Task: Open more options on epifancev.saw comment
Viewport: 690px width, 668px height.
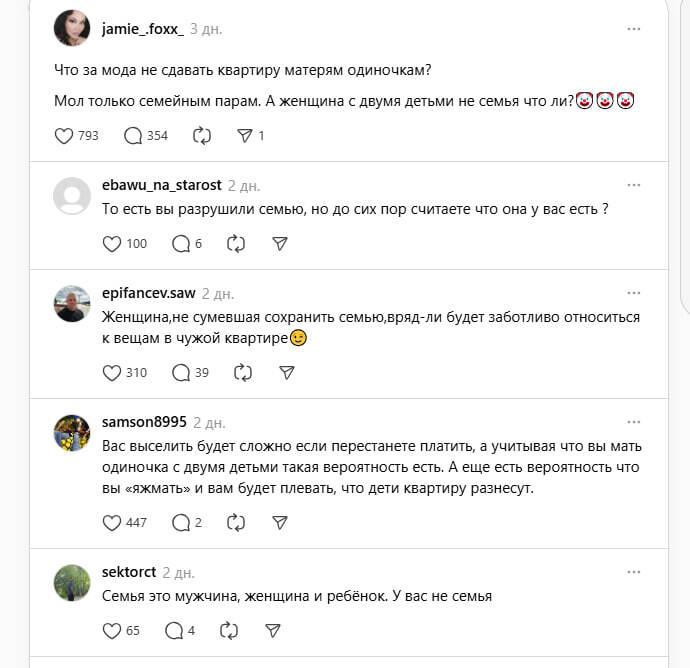Action: pyautogui.click(x=633, y=293)
